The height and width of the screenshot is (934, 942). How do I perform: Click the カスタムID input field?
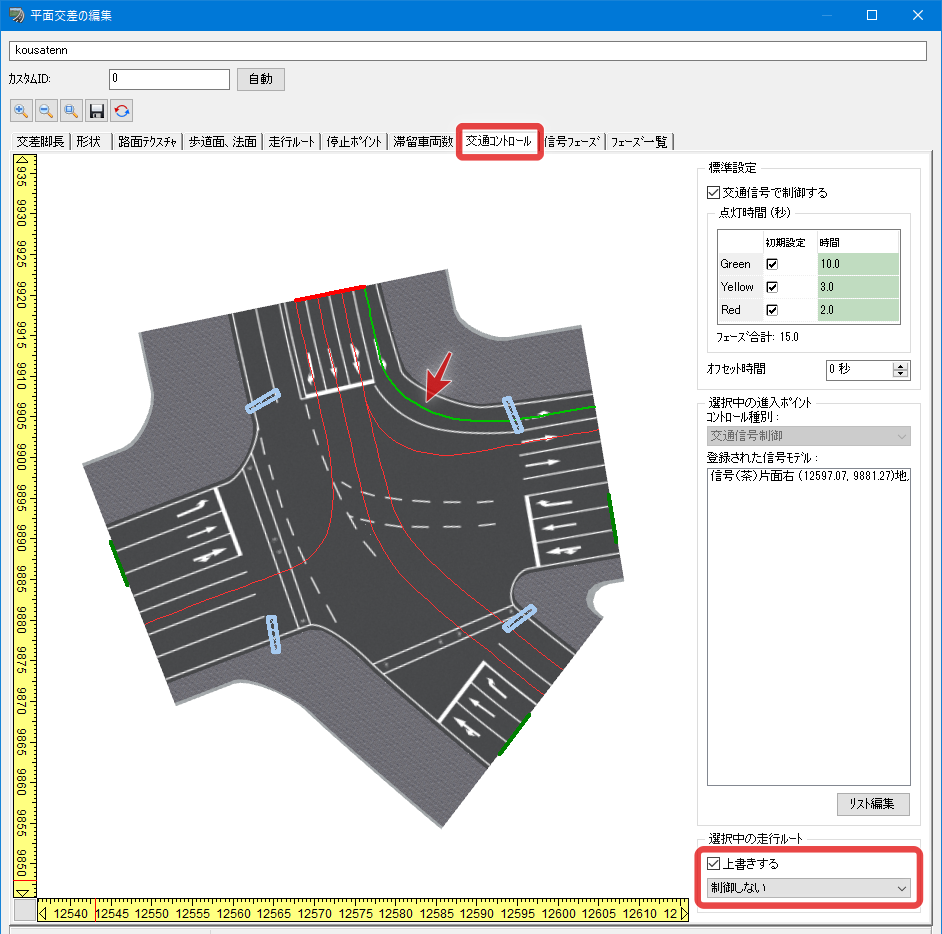169,79
